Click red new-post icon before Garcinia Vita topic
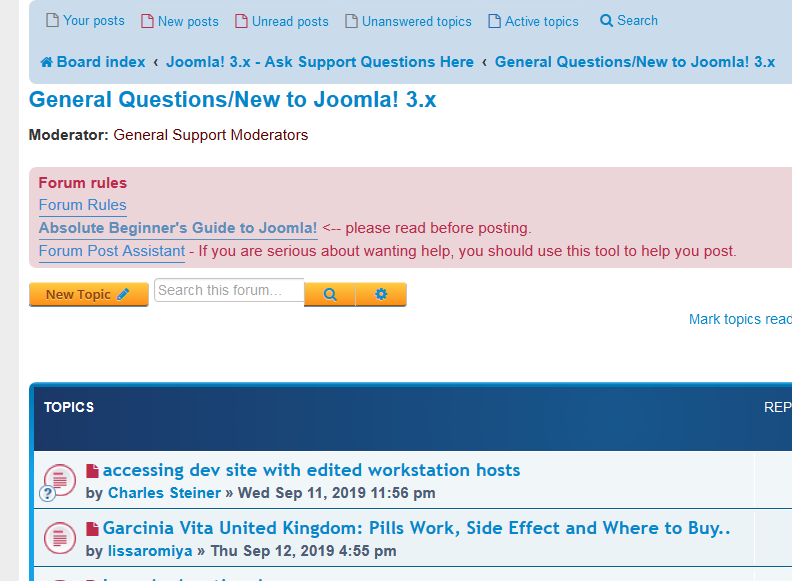Screen dimensions: 792x581 click(92, 529)
